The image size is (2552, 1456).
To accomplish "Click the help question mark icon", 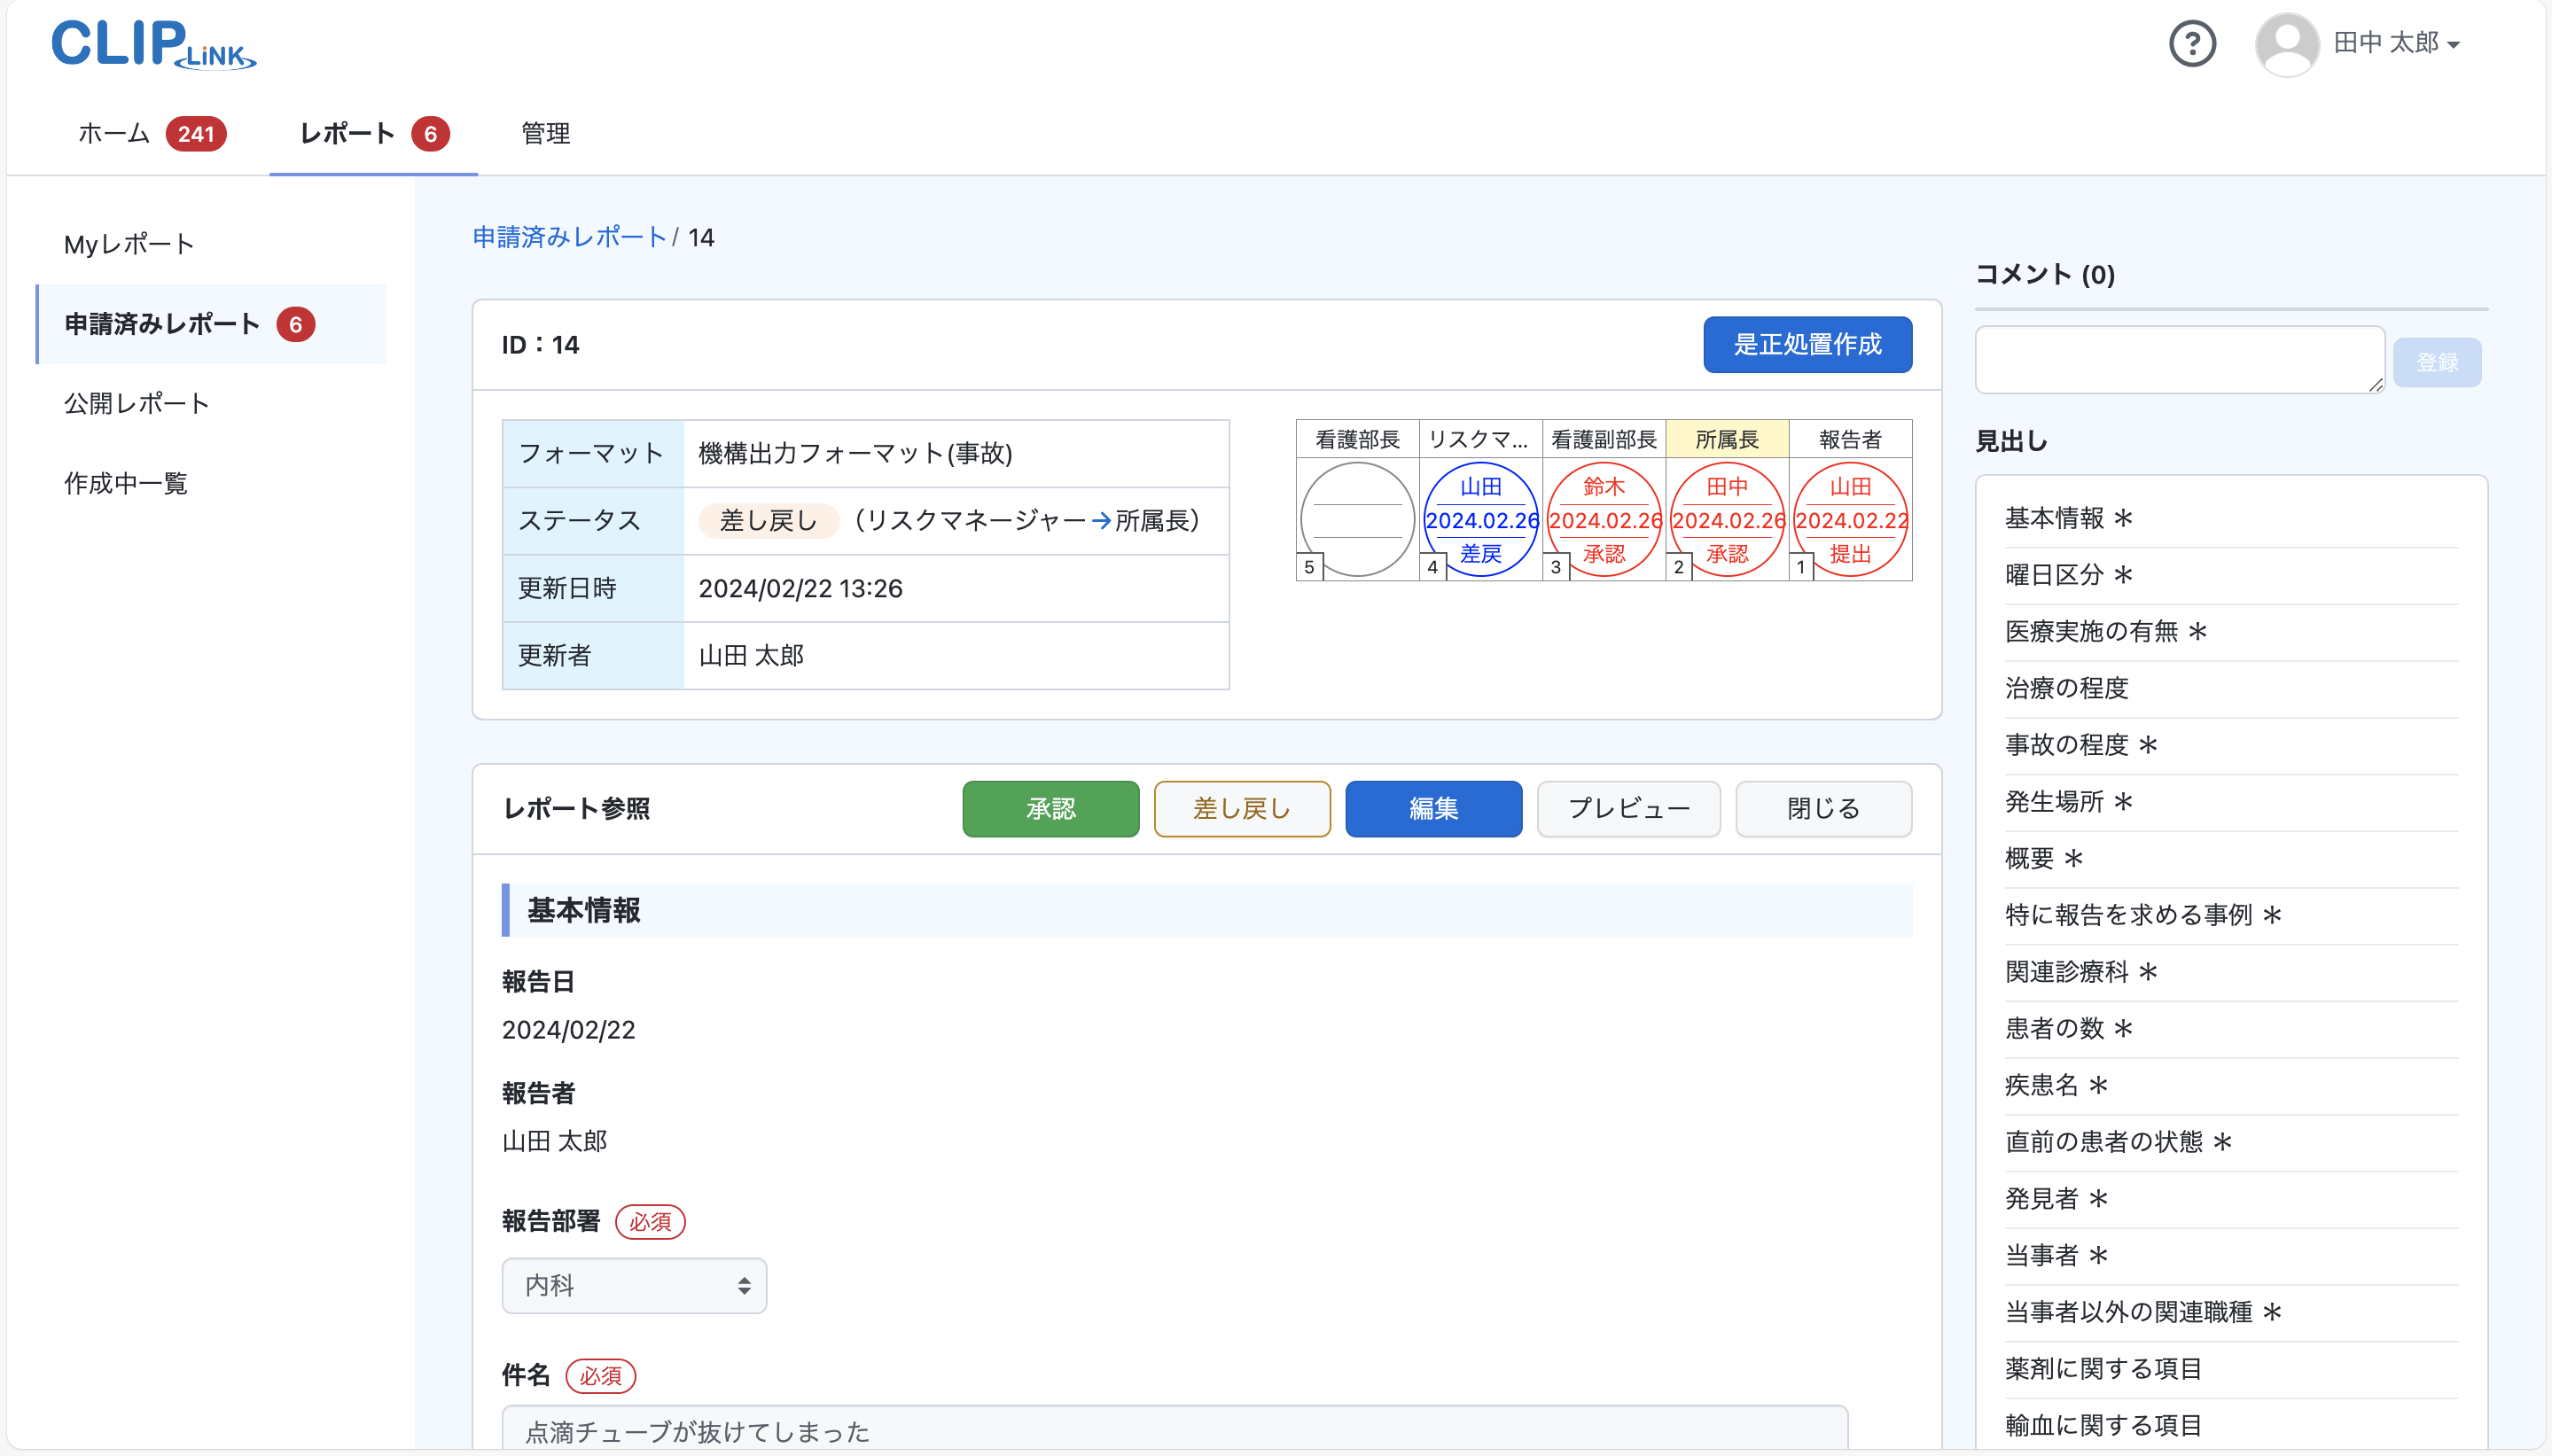I will pos(2192,44).
